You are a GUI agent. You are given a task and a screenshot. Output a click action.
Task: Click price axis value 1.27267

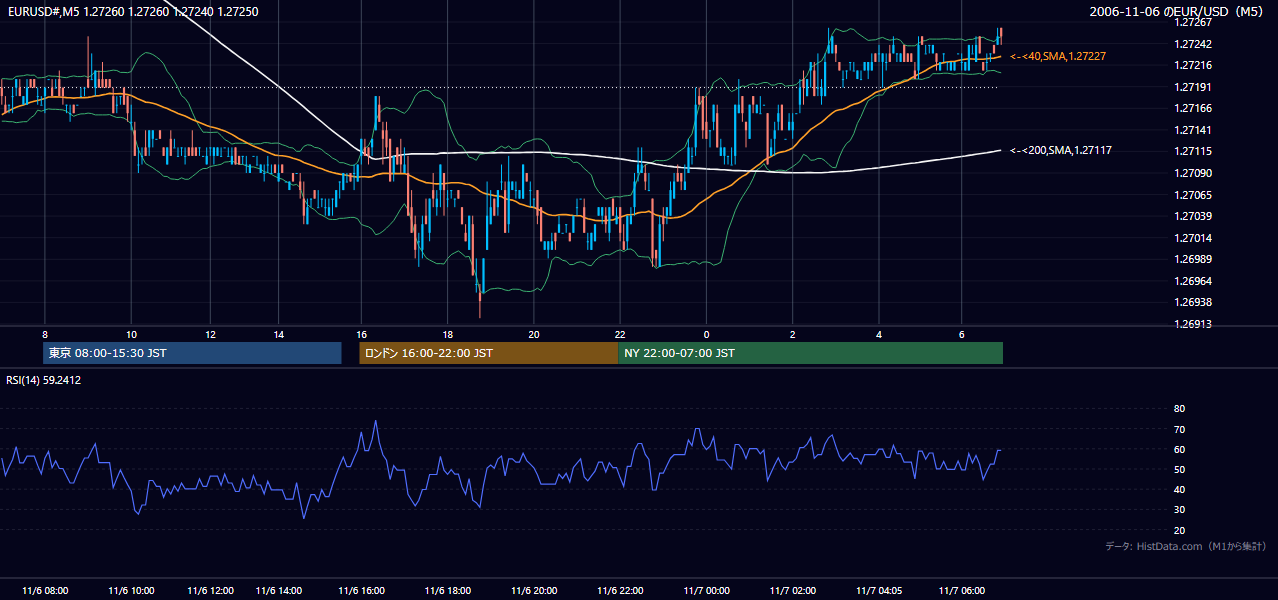pos(1195,22)
